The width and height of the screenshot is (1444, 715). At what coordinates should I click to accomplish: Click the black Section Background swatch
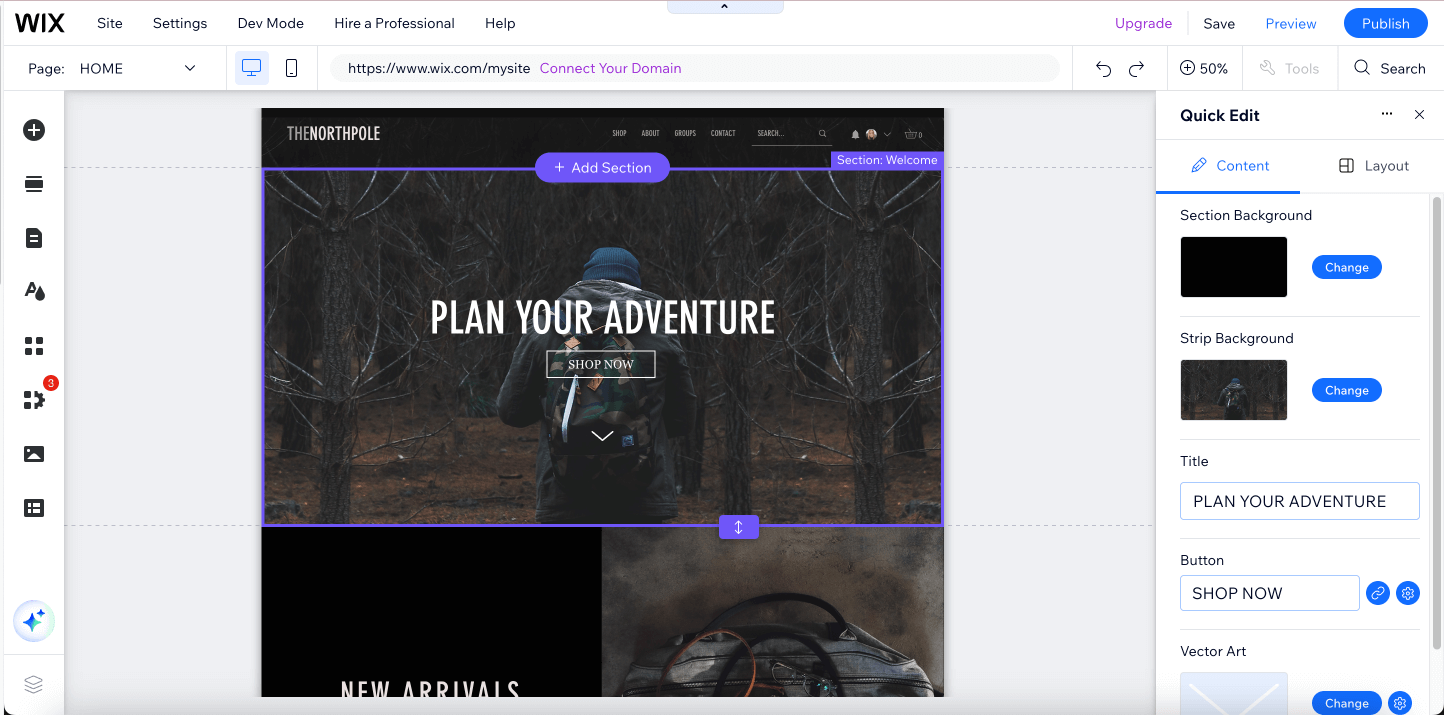tap(1234, 267)
